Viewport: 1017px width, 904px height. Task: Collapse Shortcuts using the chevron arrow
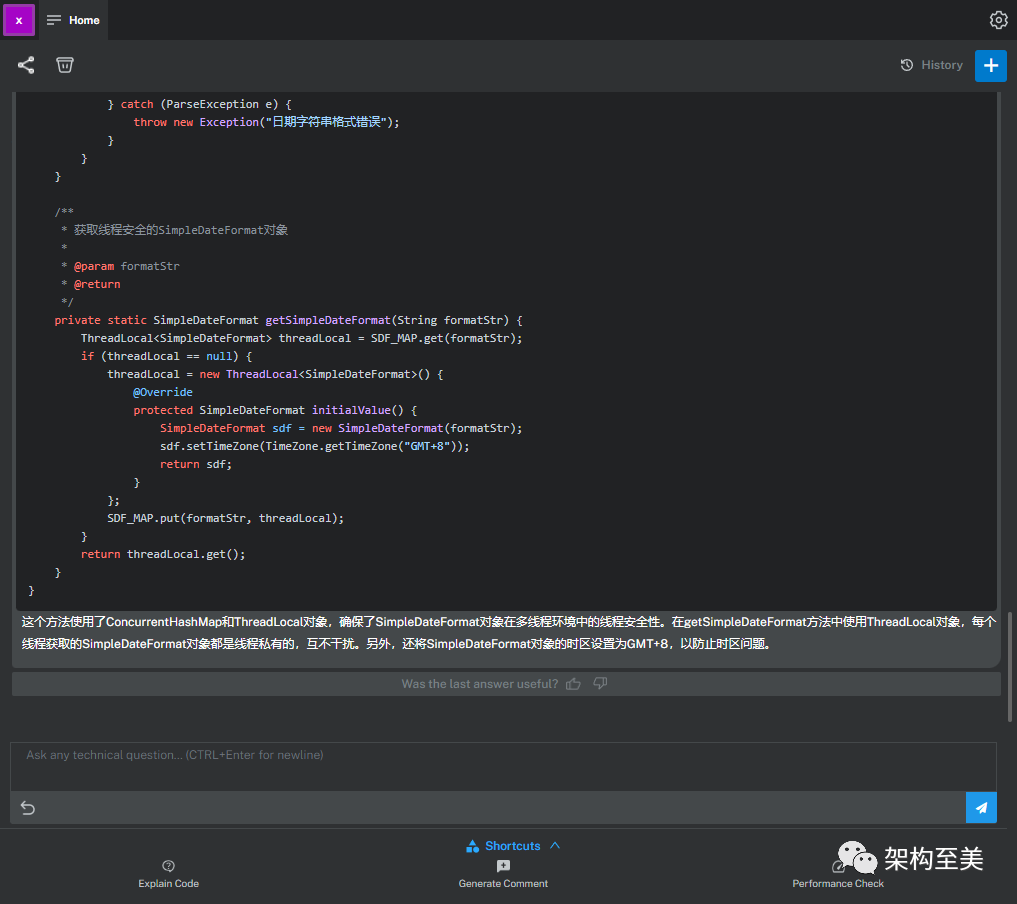[x=555, y=845]
